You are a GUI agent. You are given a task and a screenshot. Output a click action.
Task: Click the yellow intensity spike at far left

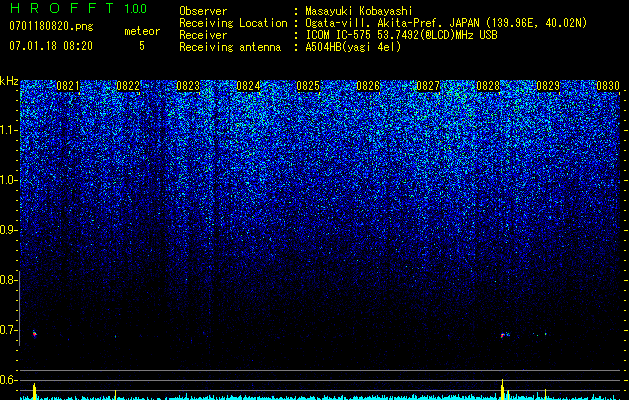(x=34, y=392)
